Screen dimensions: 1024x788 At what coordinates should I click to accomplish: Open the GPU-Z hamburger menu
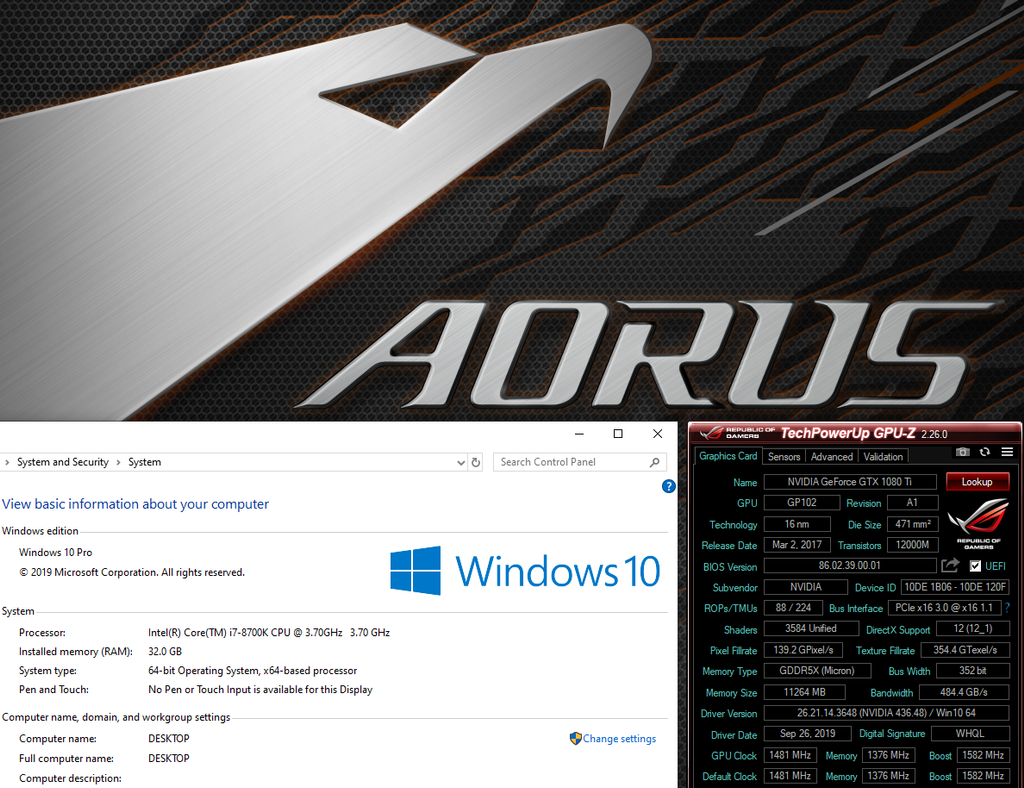pos(1006,453)
